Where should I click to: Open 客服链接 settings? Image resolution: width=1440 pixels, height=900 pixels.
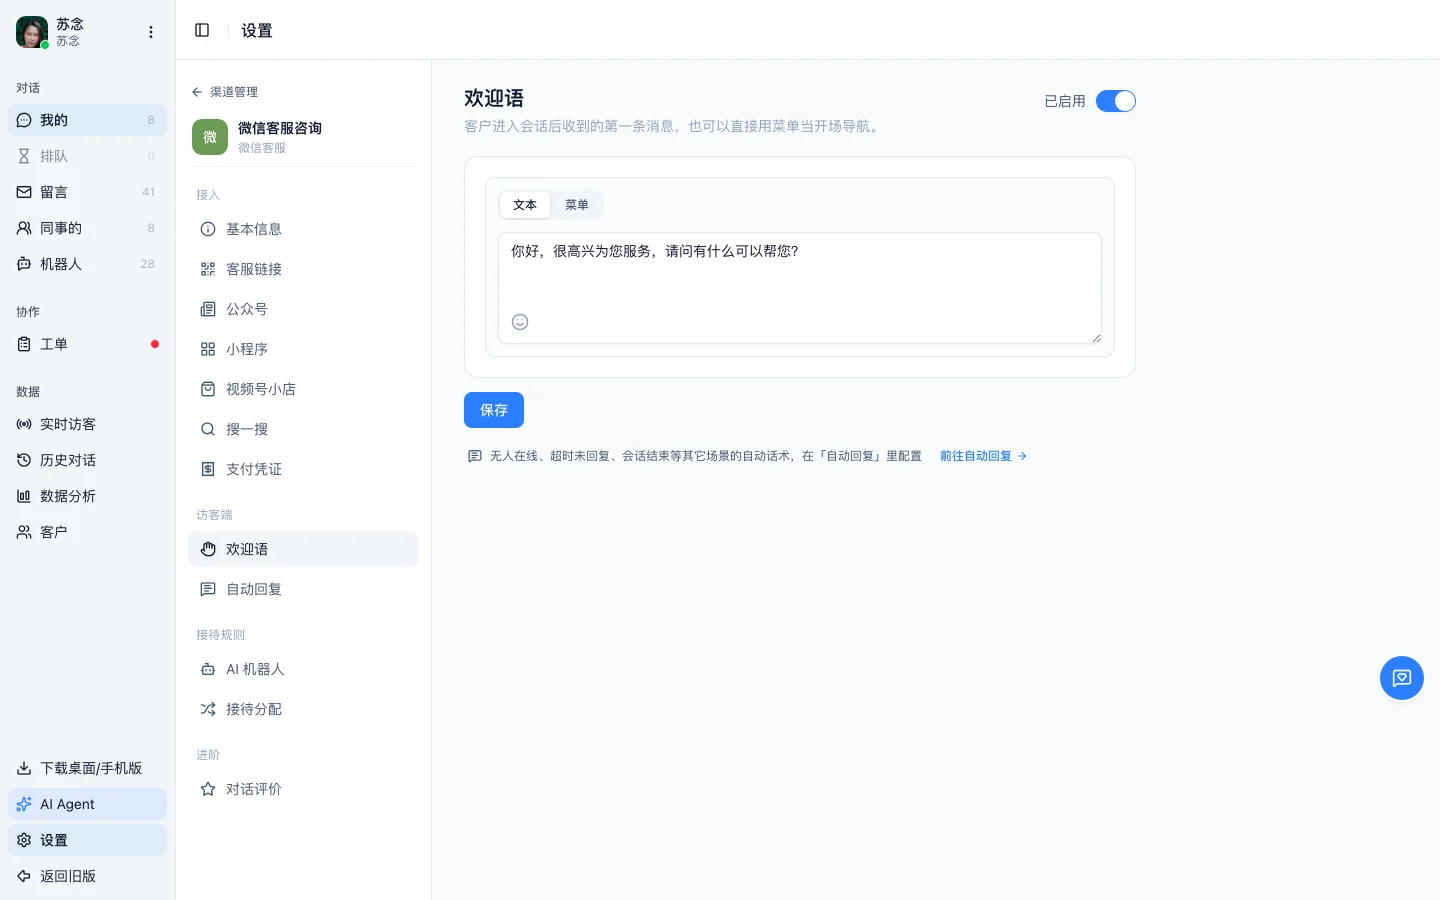click(x=303, y=269)
